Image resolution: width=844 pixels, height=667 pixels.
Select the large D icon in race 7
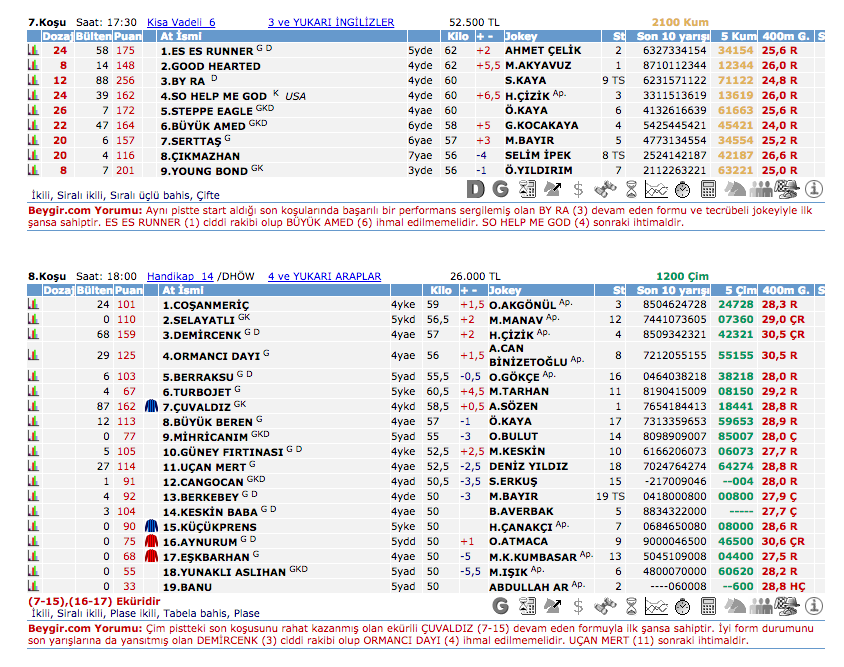(x=476, y=189)
